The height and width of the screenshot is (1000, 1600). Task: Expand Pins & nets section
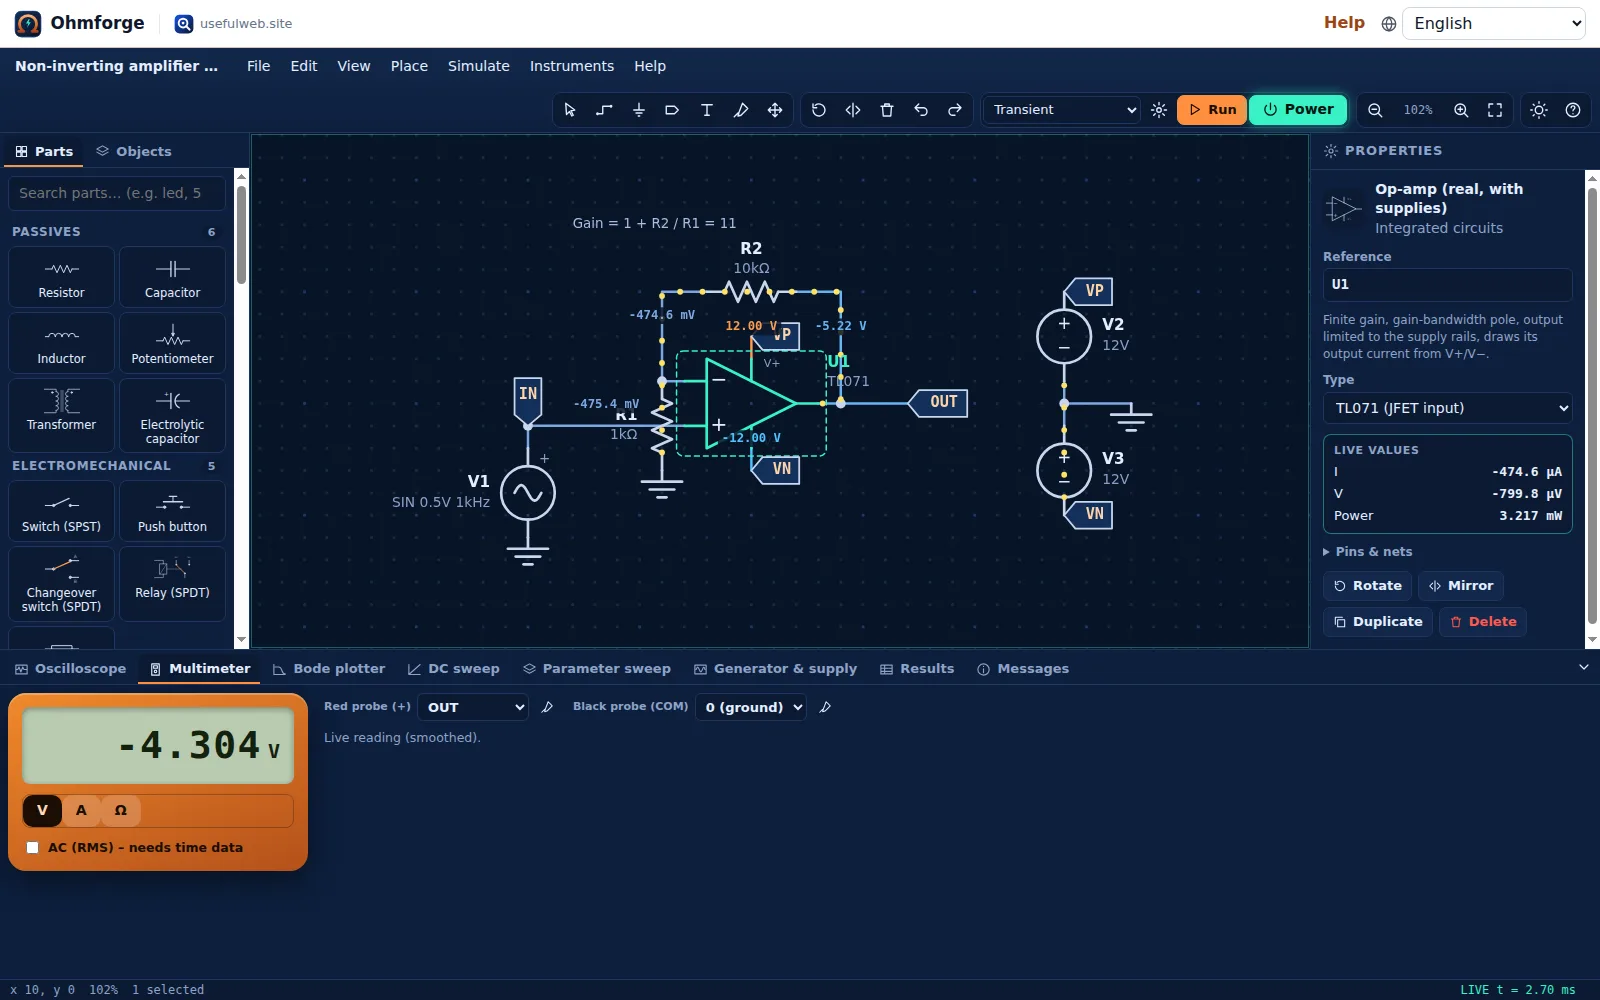point(1368,552)
